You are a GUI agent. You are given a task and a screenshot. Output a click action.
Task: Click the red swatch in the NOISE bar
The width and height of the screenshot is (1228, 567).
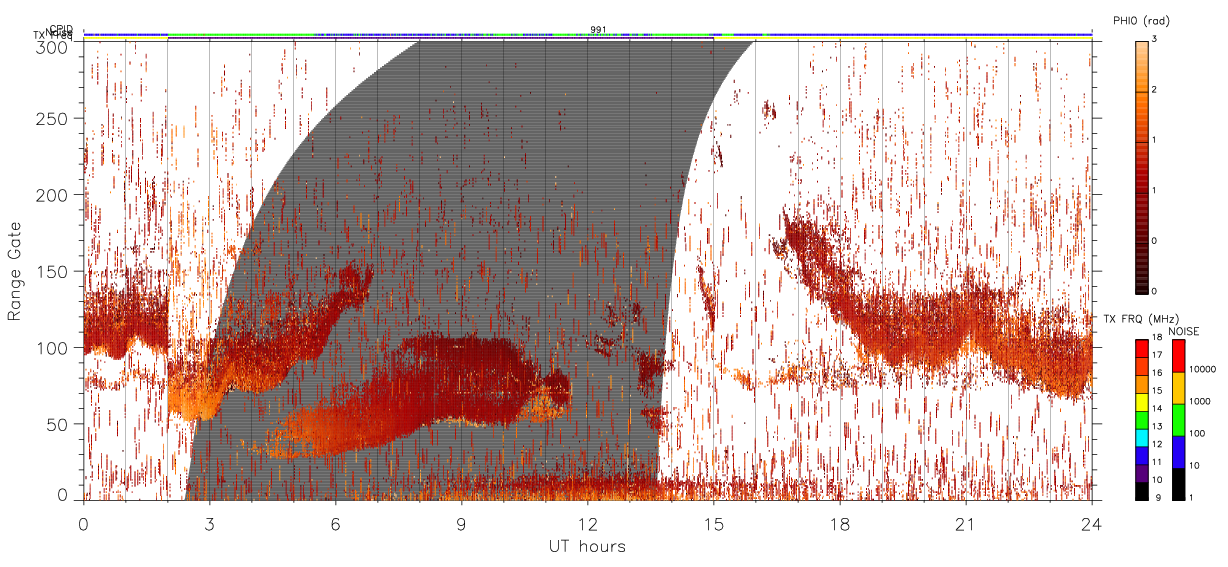(1177, 356)
